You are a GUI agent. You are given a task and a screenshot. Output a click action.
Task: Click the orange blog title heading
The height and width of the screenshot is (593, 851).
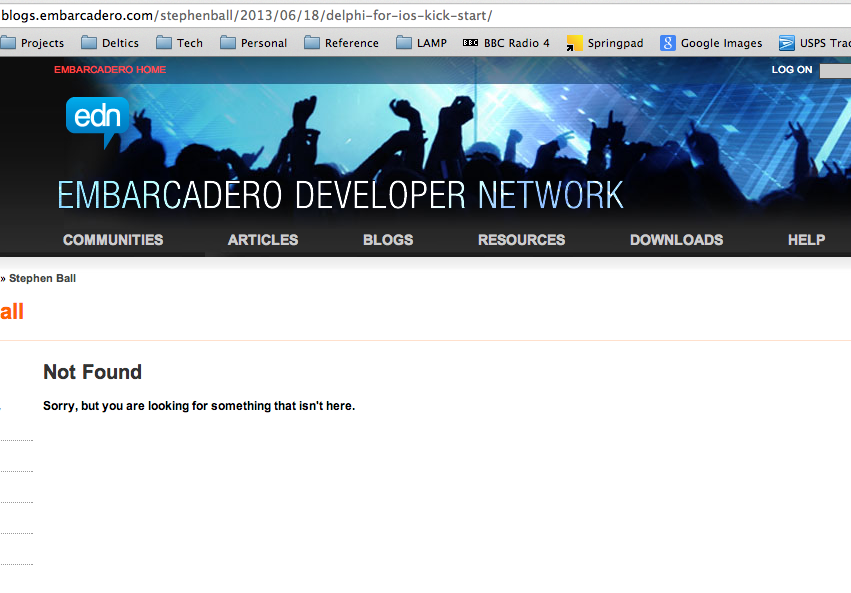(x=11, y=312)
